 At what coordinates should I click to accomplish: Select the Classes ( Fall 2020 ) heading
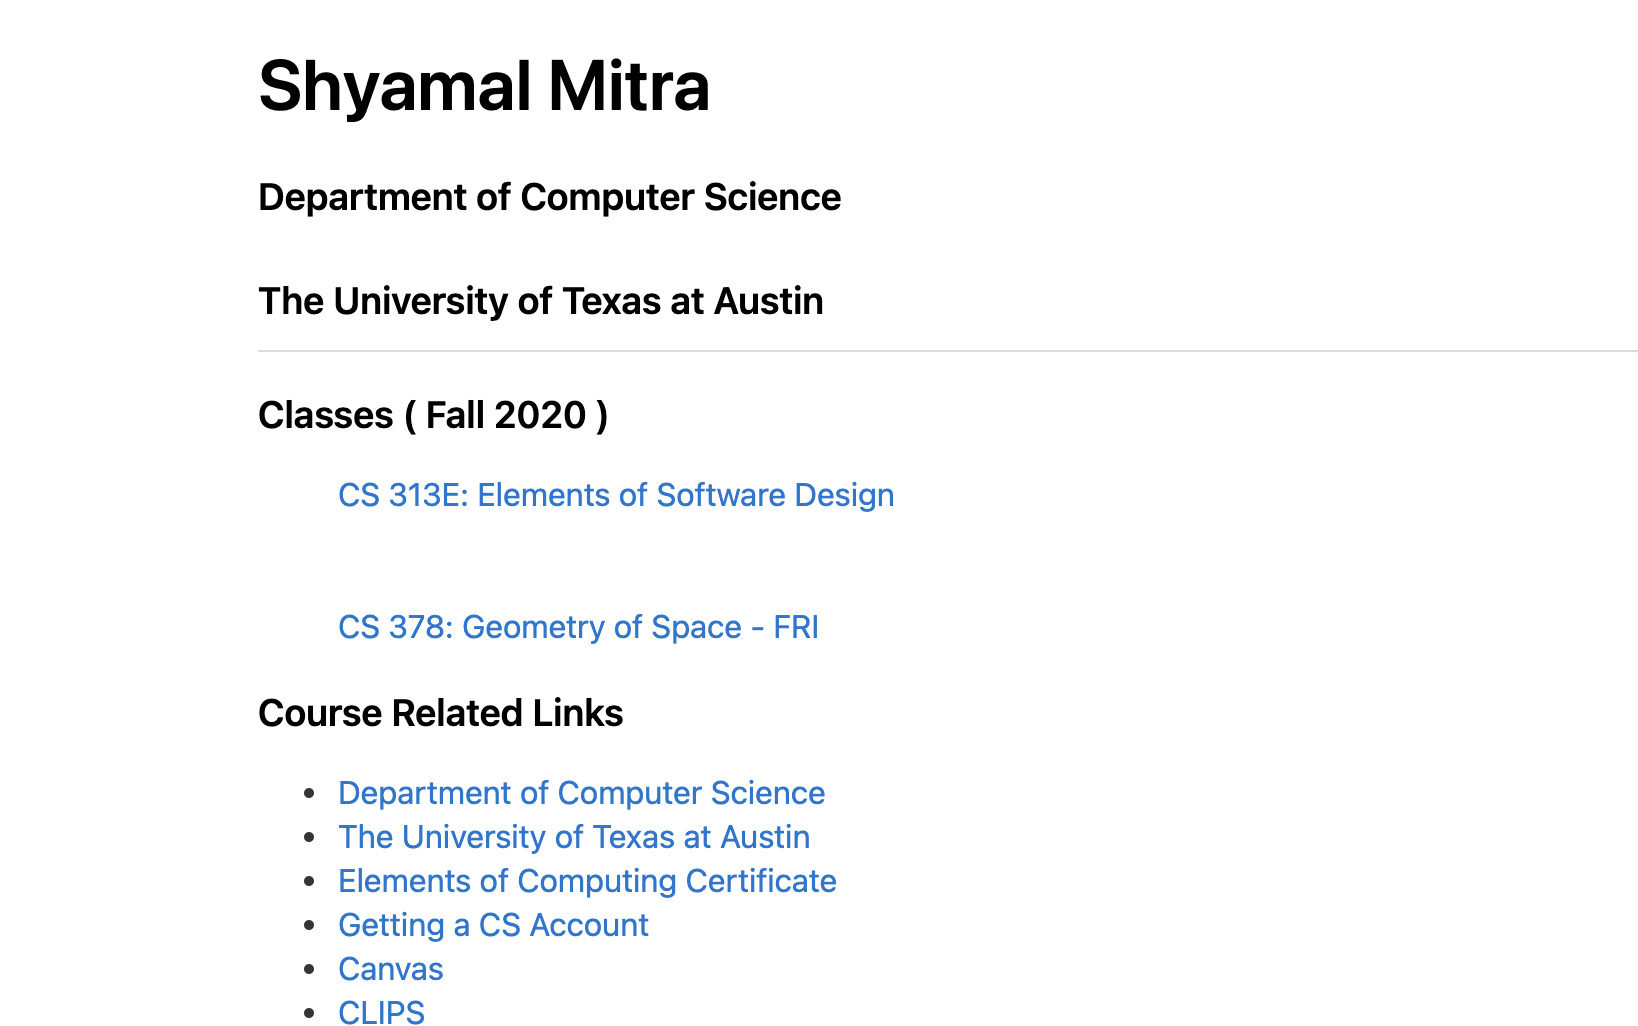pos(434,415)
